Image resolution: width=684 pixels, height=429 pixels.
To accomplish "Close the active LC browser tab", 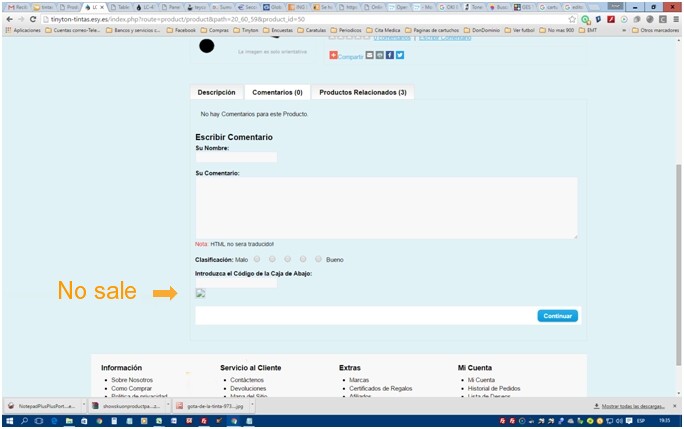I will [102, 7].
